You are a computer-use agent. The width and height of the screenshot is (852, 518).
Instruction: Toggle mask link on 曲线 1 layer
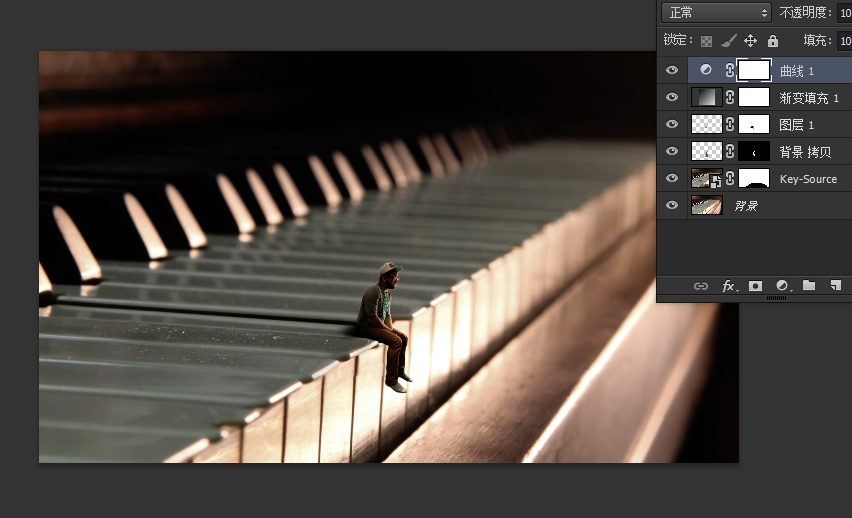730,70
